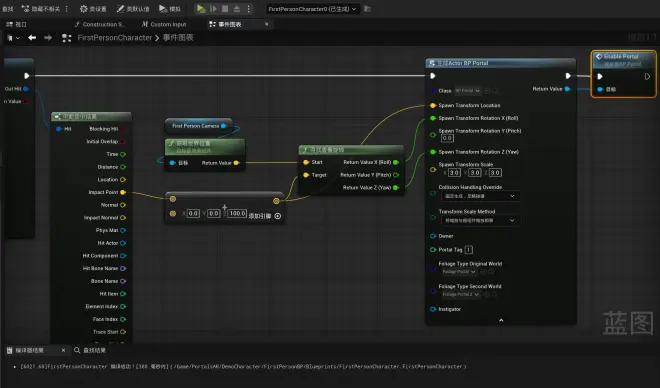Navigate forward with the right arrow
660x388 pixels.
(48, 38)
